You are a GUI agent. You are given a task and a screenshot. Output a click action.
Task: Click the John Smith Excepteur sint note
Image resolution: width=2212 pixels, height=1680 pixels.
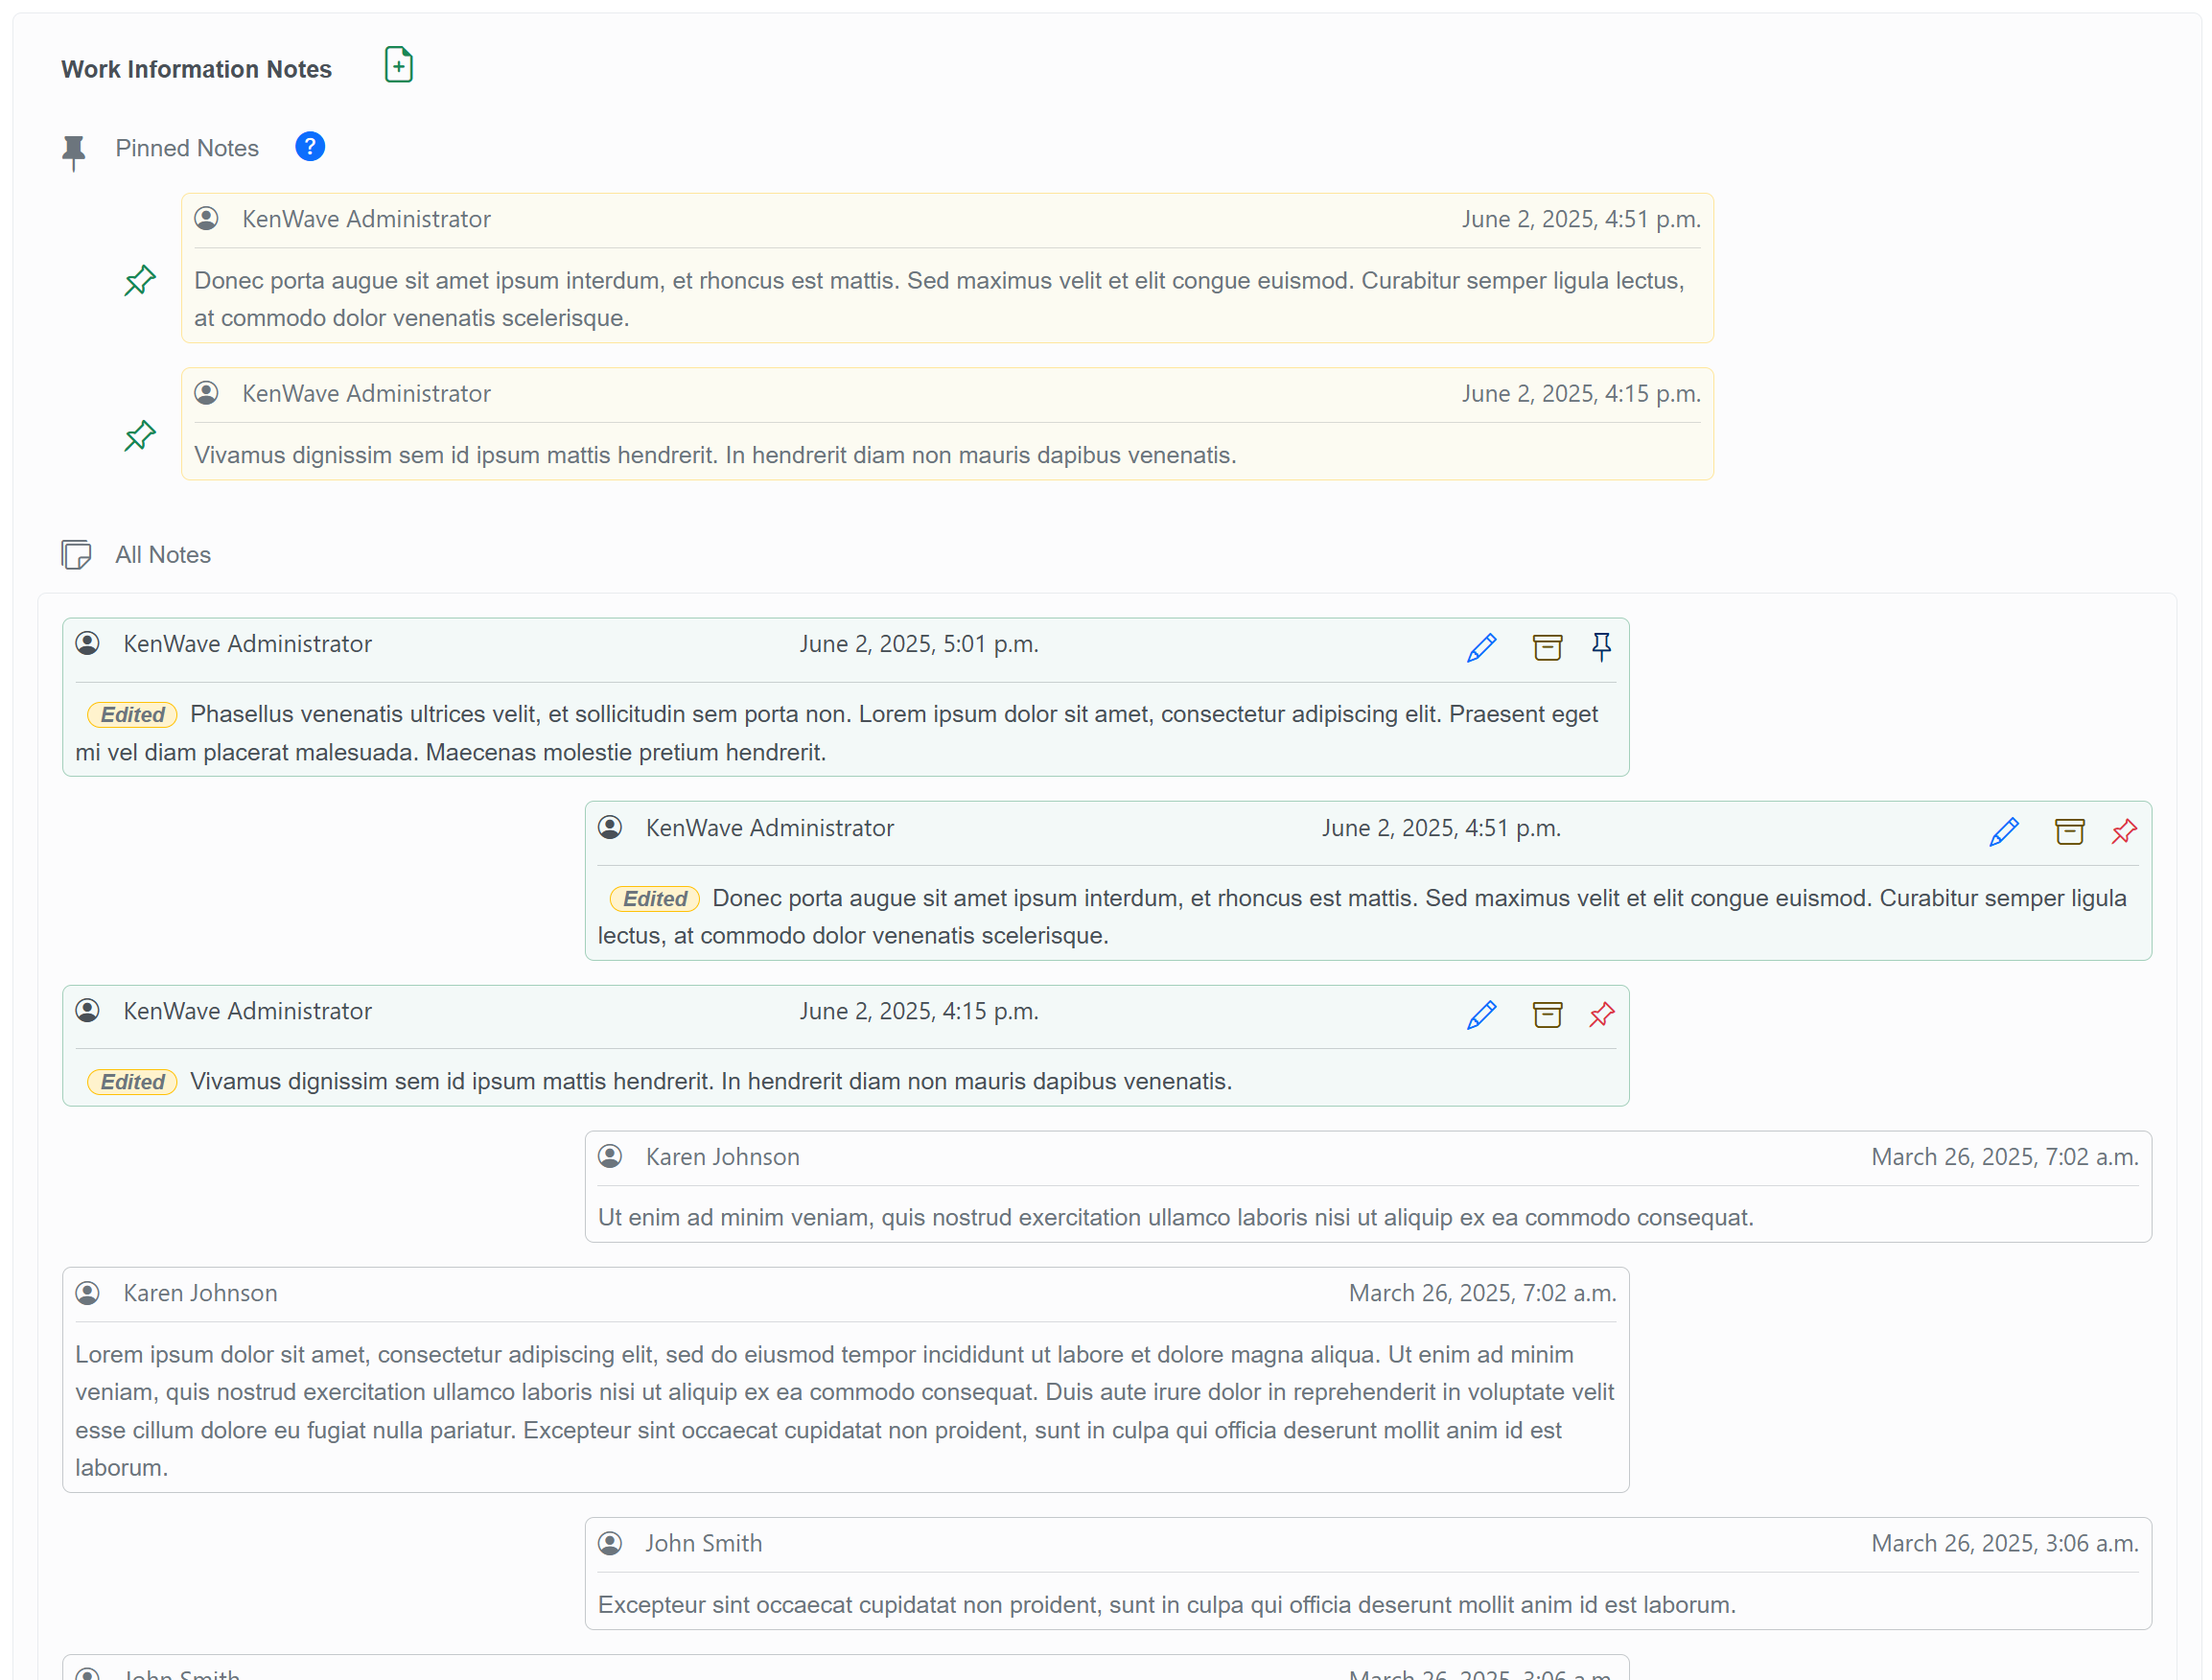coord(1166,1605)
